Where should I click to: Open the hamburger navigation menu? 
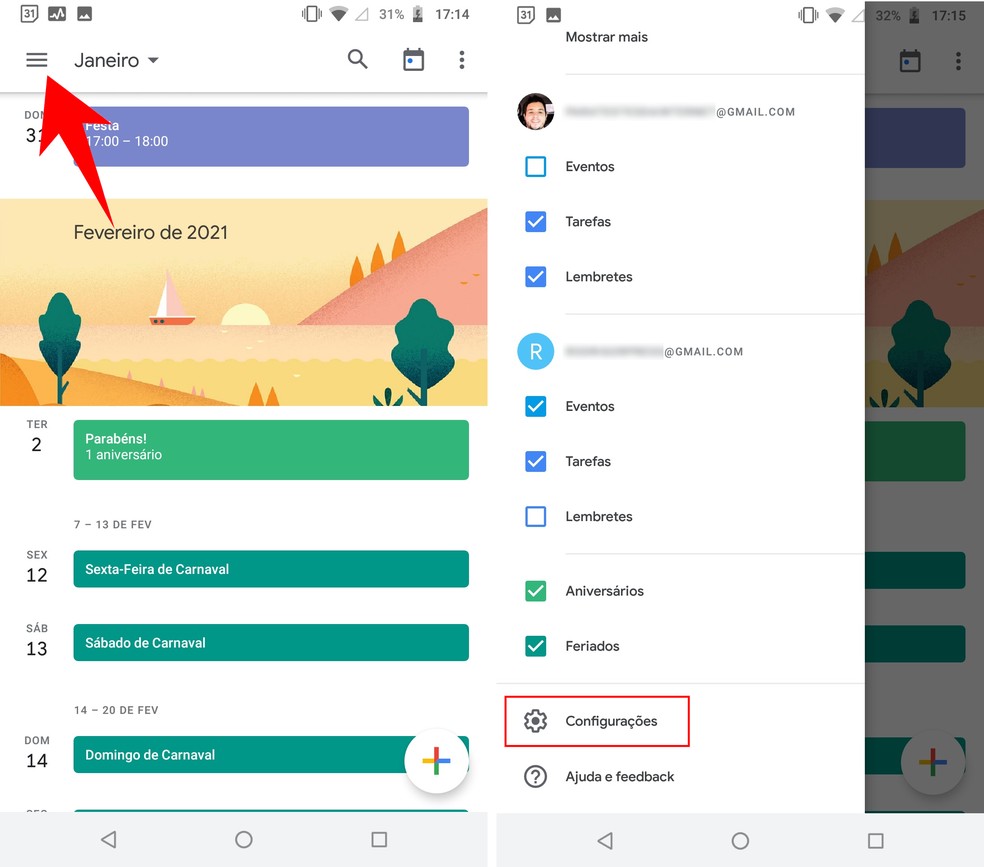point(36,59)
